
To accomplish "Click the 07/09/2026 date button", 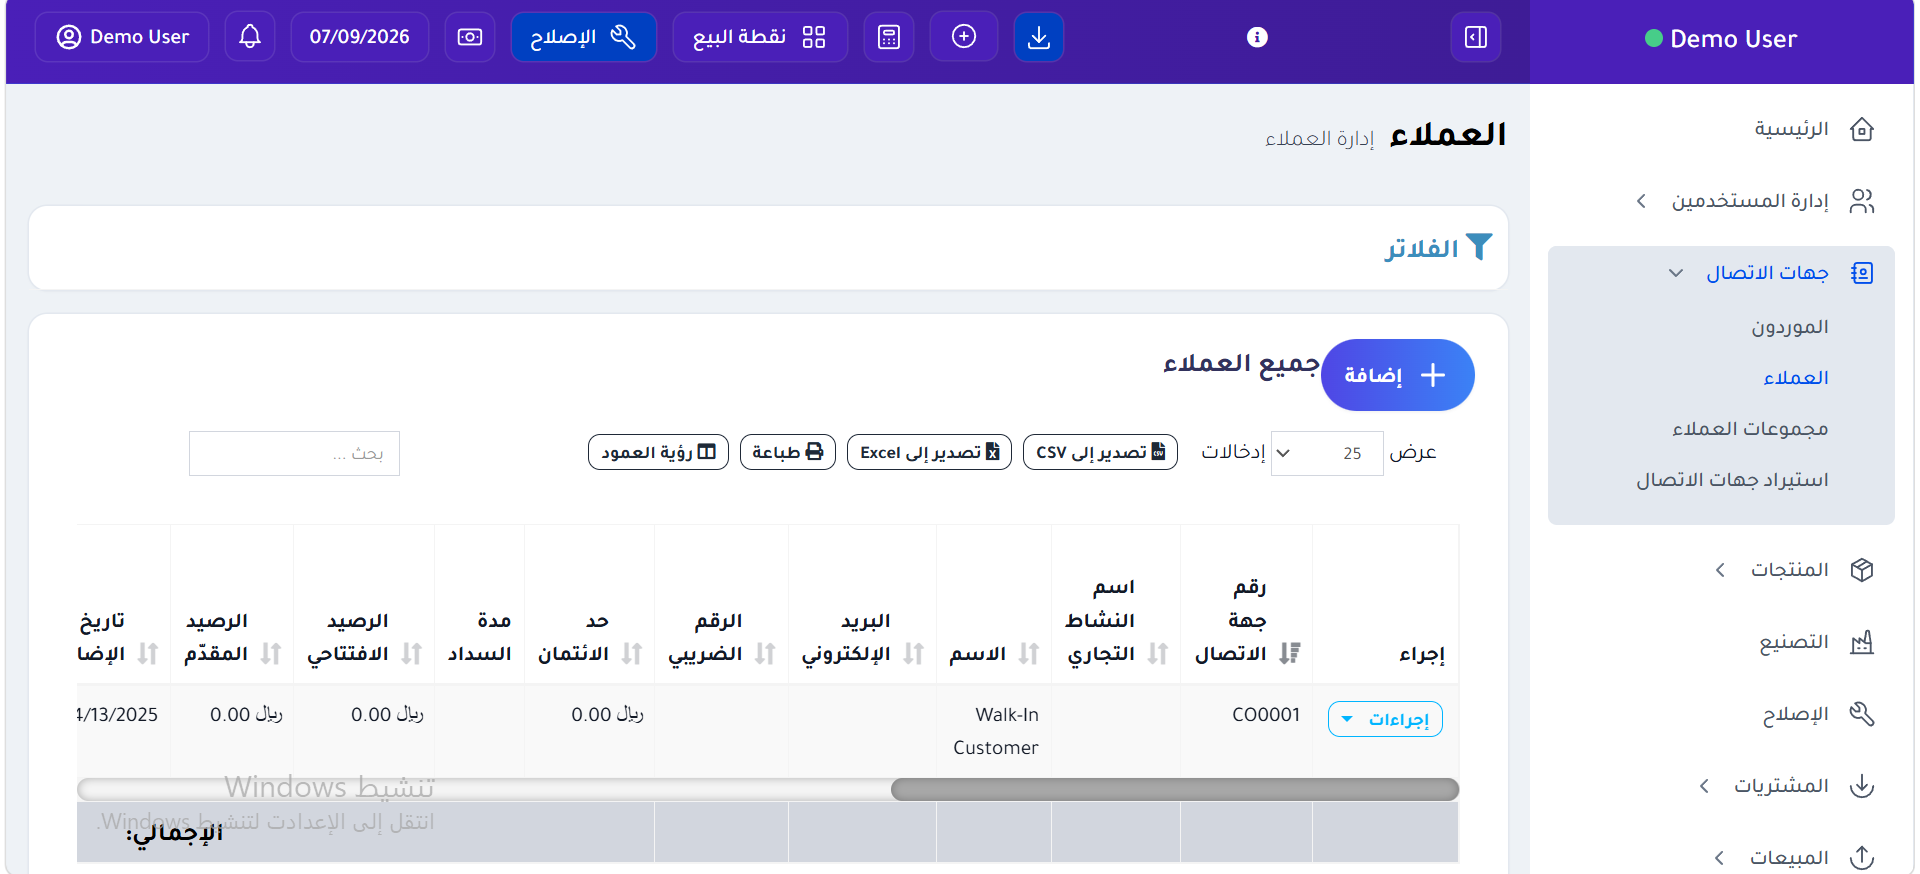I will pos(360,37).
